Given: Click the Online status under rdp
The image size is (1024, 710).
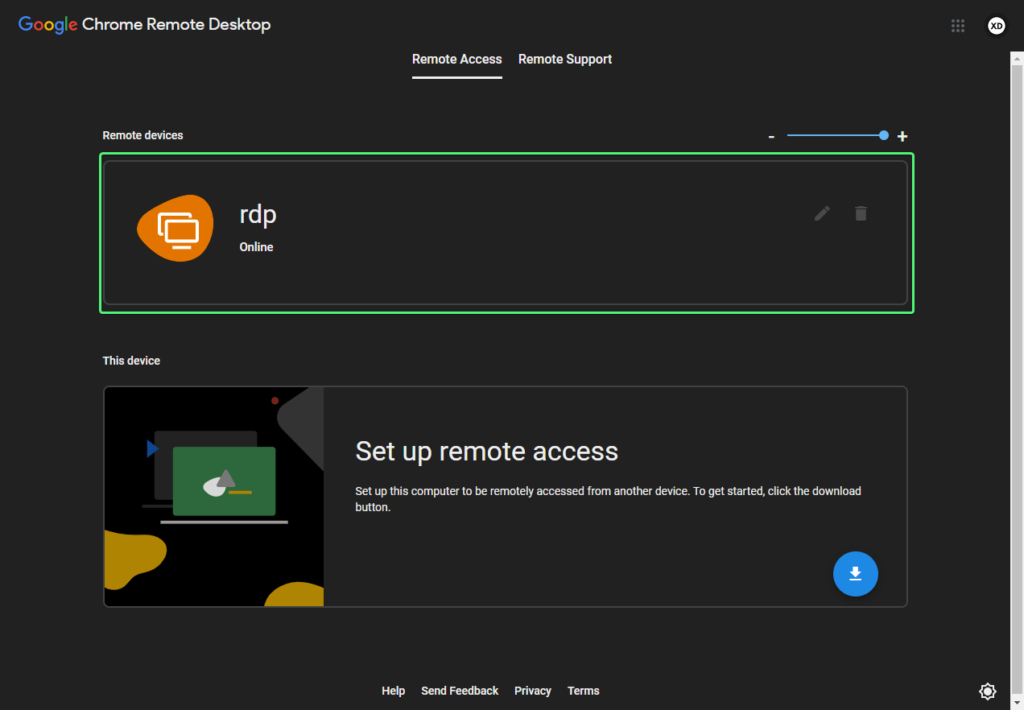Looking at the screenshot, I should (x=256, y=246).
